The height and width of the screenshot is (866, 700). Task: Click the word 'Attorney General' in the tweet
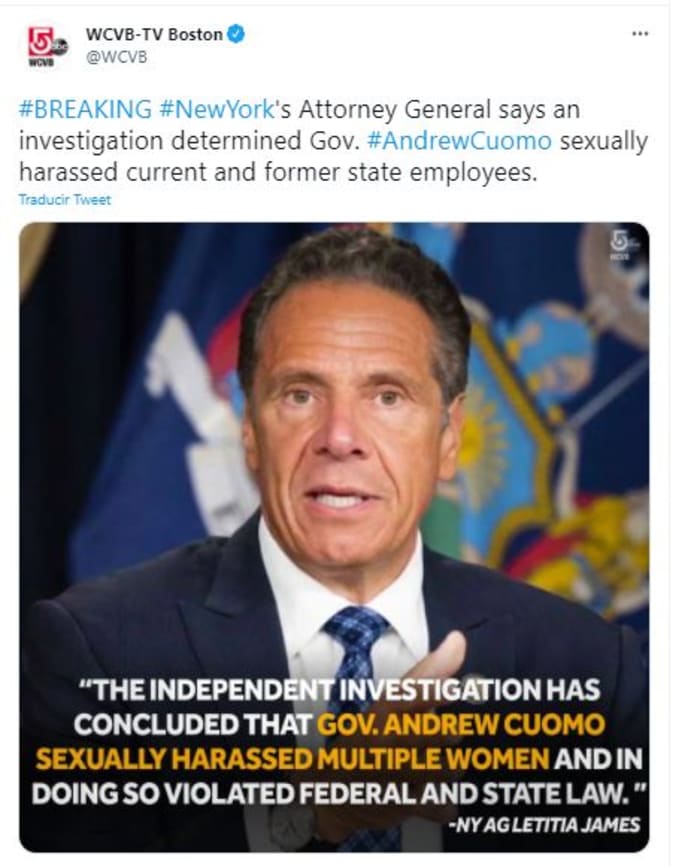394,109
